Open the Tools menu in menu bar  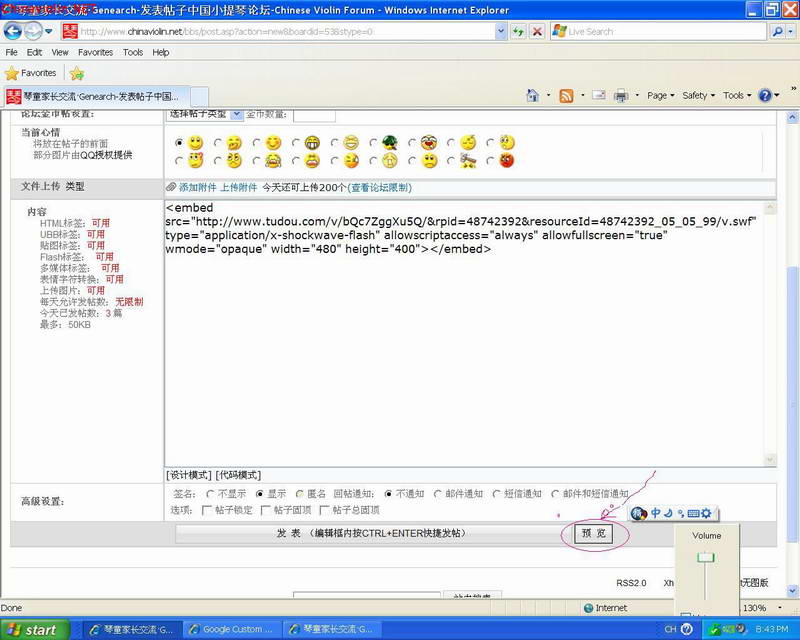point(133,52)
